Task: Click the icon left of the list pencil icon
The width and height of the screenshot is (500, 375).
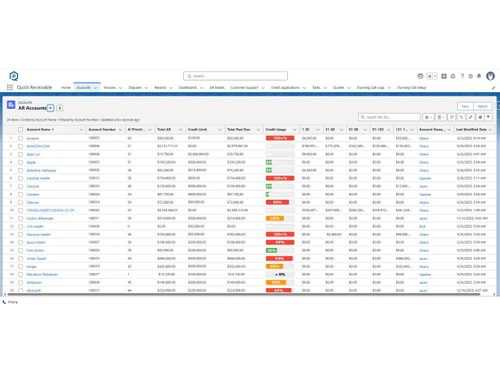Action: pos(461,117)
